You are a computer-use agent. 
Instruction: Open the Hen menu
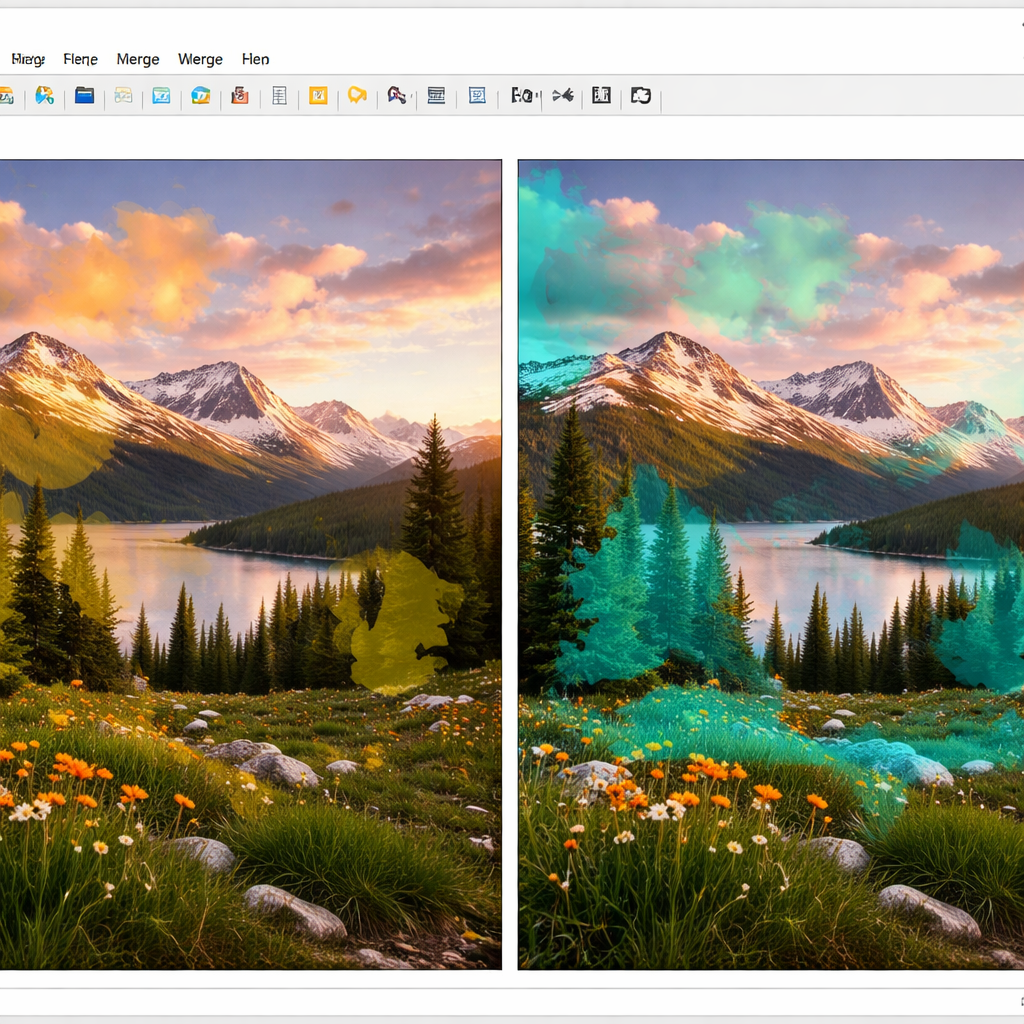(255, 59)
